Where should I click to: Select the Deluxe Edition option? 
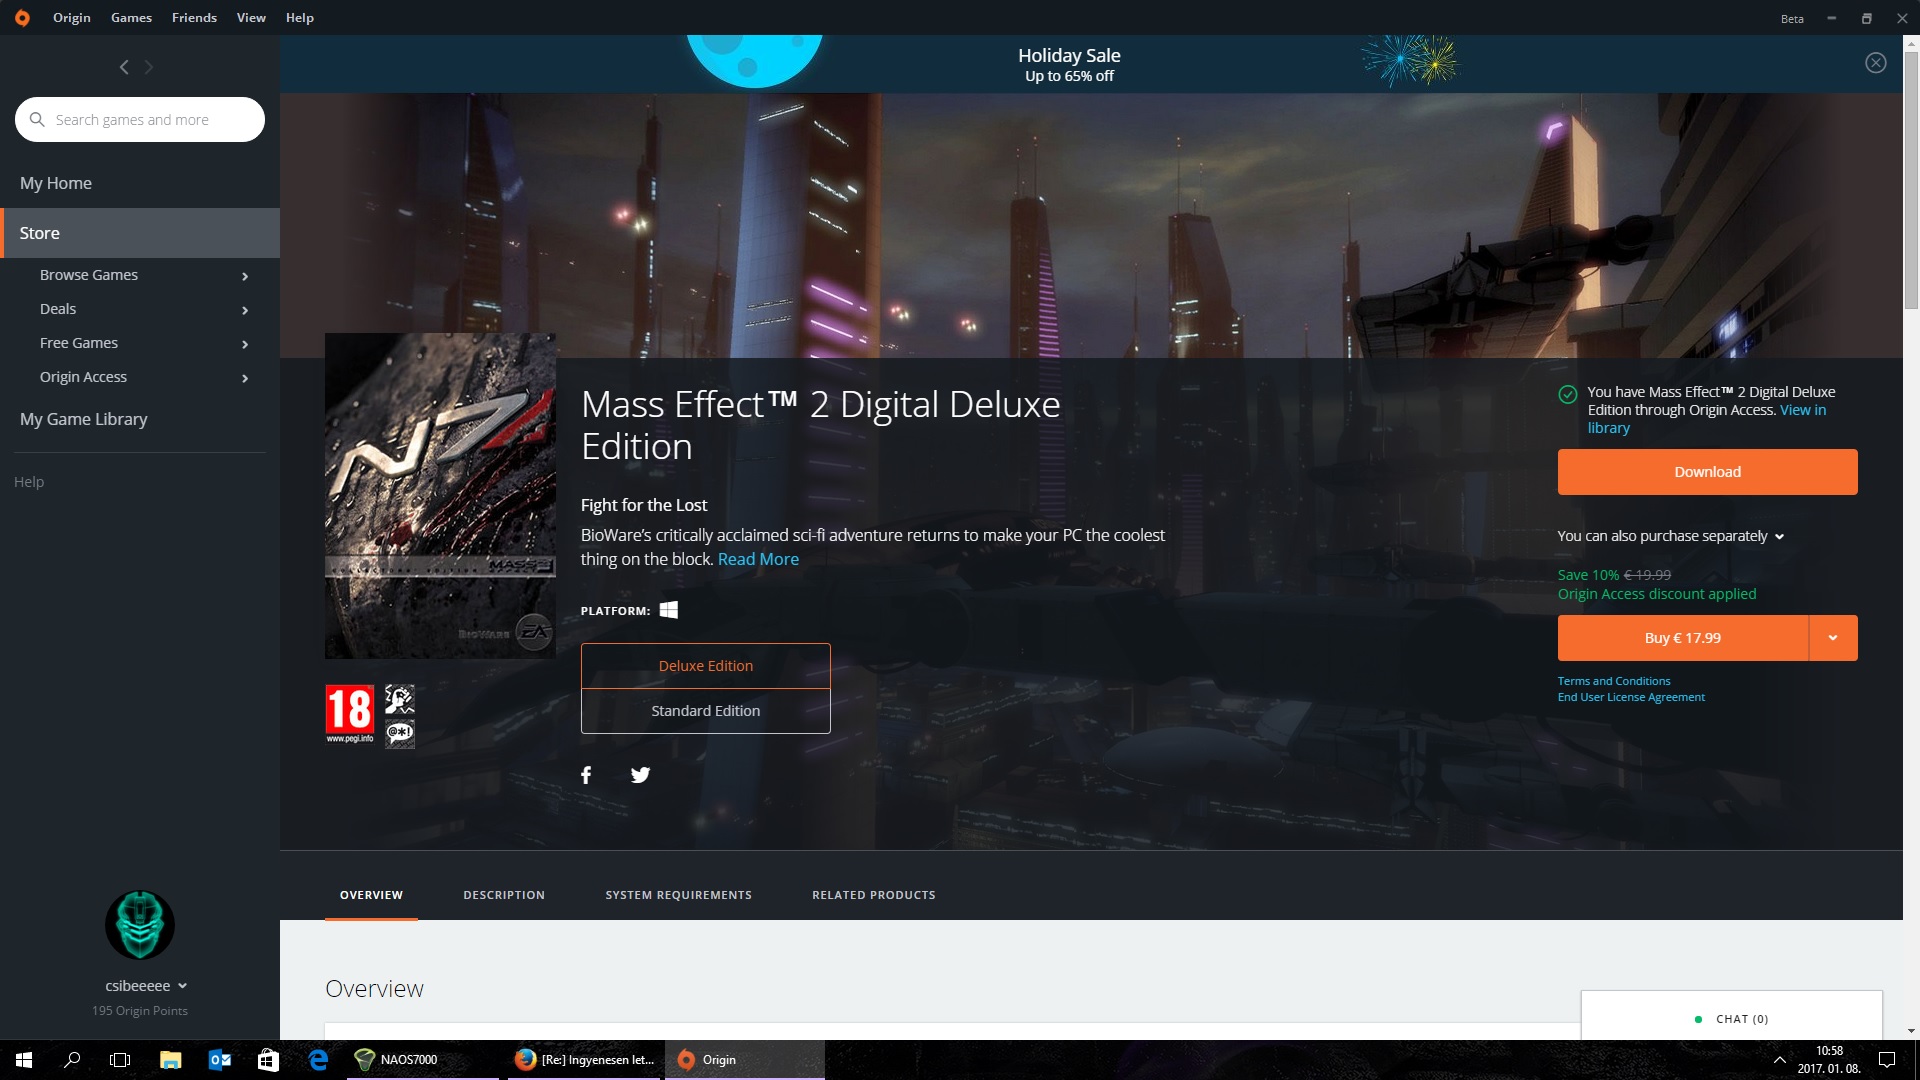point(705,666)
